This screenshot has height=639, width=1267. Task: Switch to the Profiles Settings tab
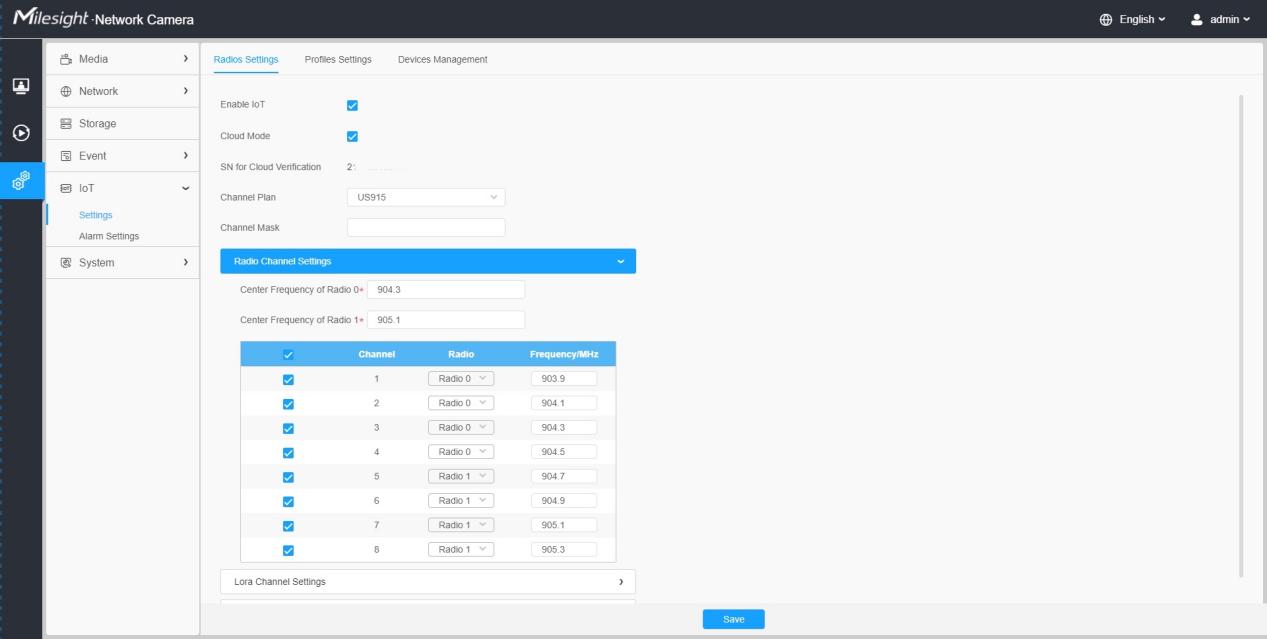[x=338, y=60]
